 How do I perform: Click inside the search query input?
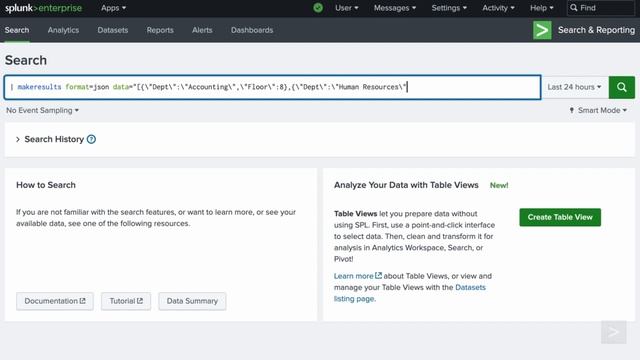coord(272,87)
